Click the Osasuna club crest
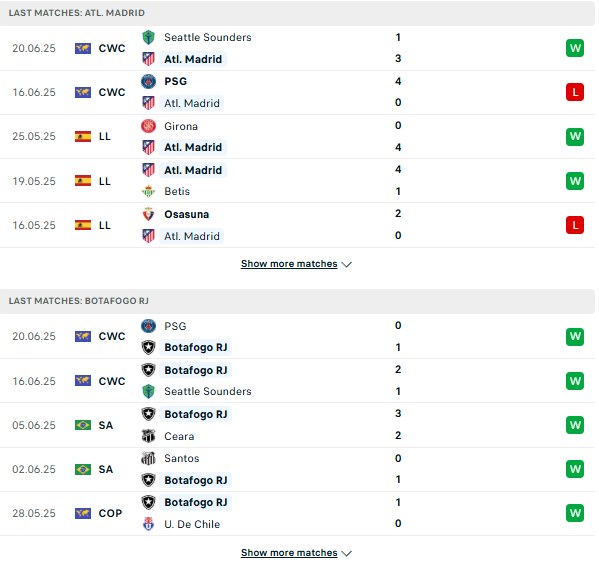Image resolution: width=599 pixels, height=570 pixels. [148, 214]
